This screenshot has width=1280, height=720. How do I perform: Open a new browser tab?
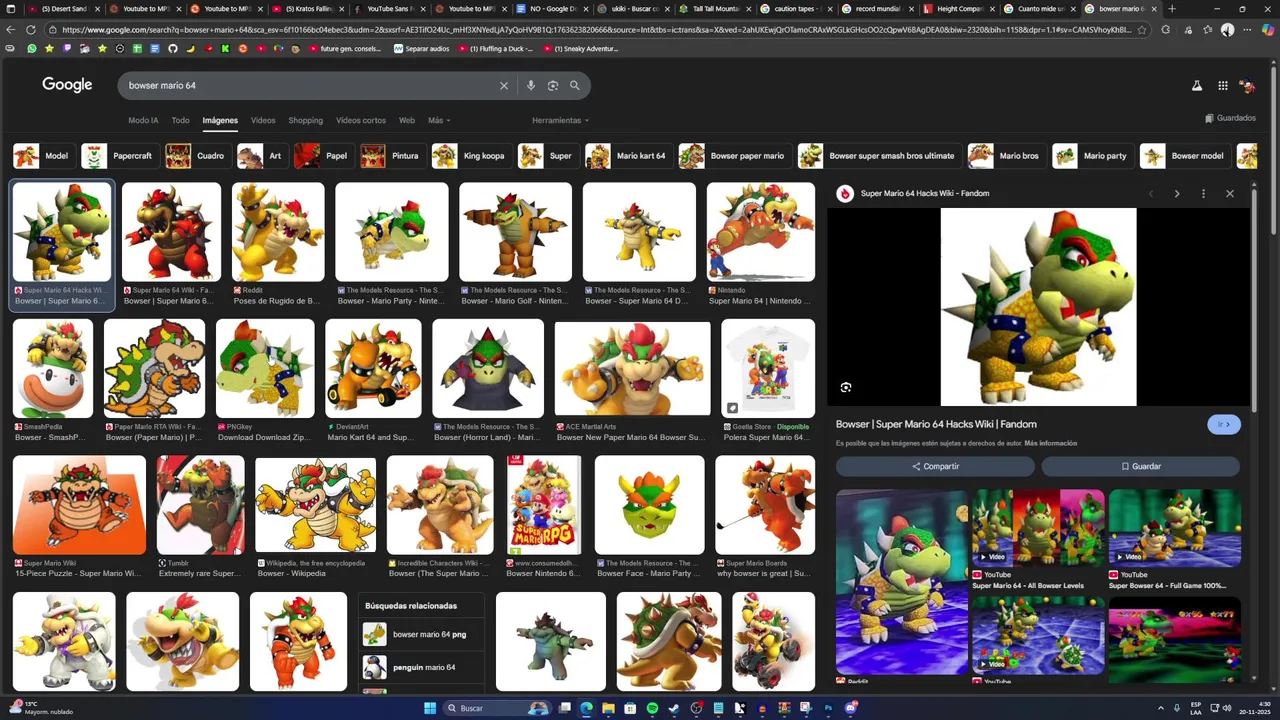tap(1172, 9)
